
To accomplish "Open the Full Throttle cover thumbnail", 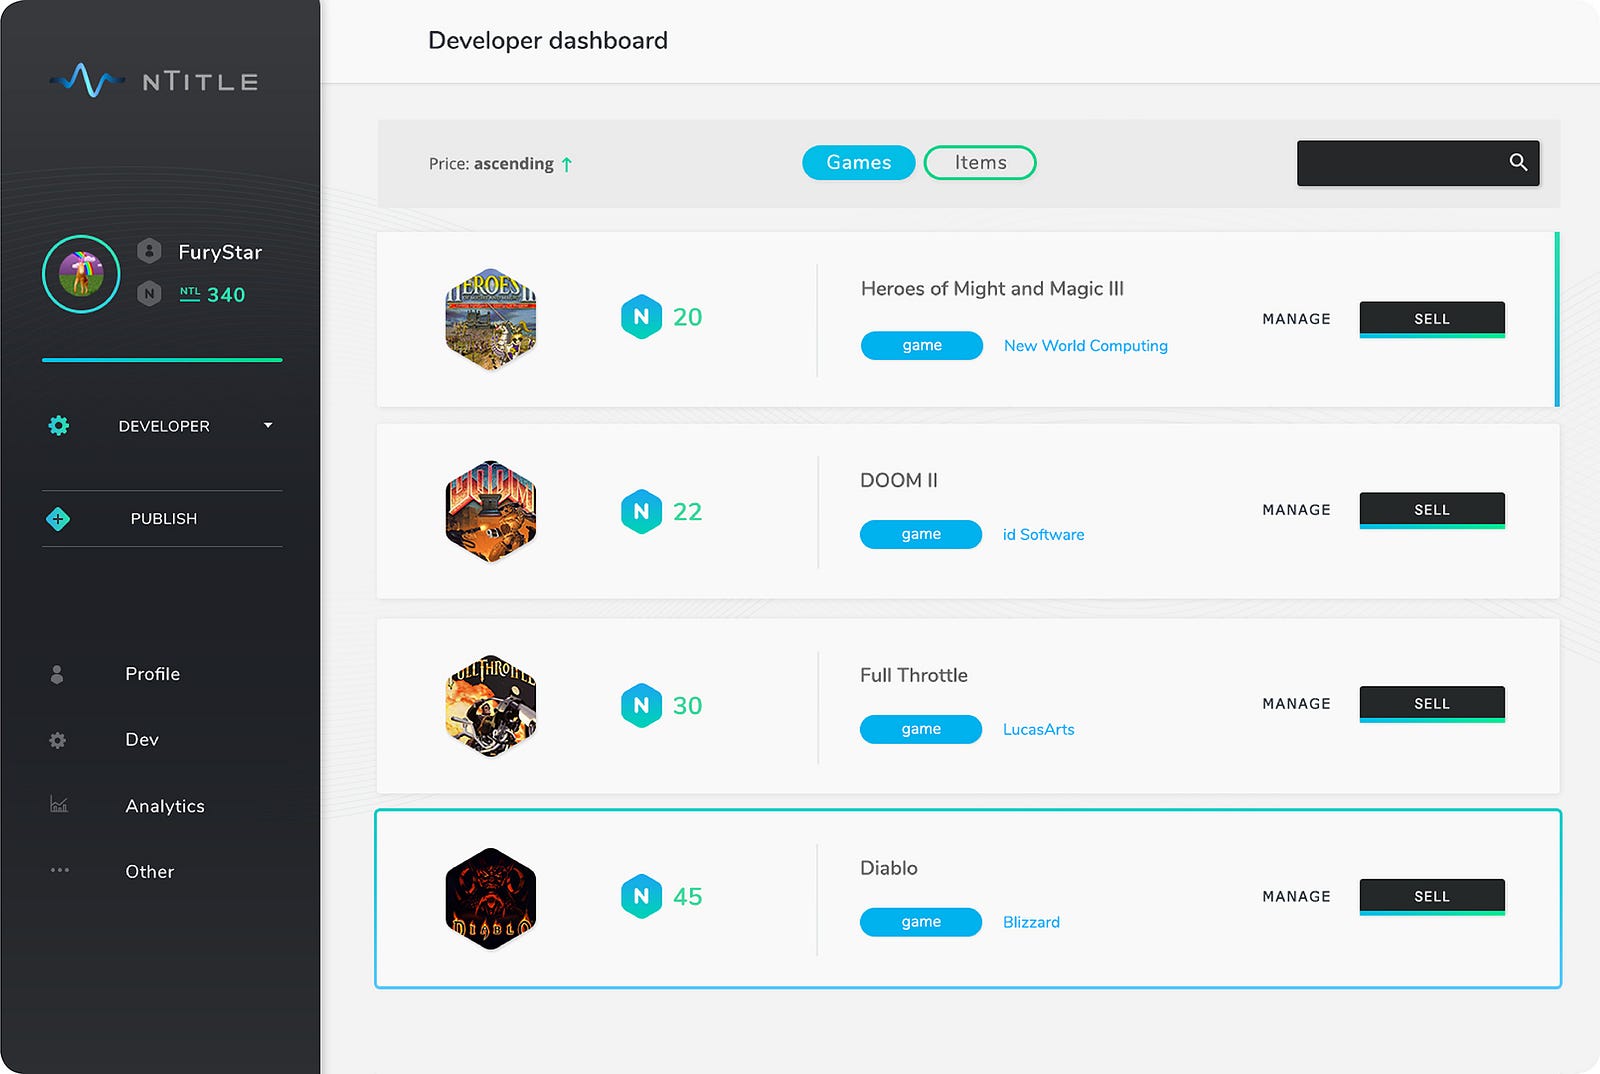I will tap(490, 705).
